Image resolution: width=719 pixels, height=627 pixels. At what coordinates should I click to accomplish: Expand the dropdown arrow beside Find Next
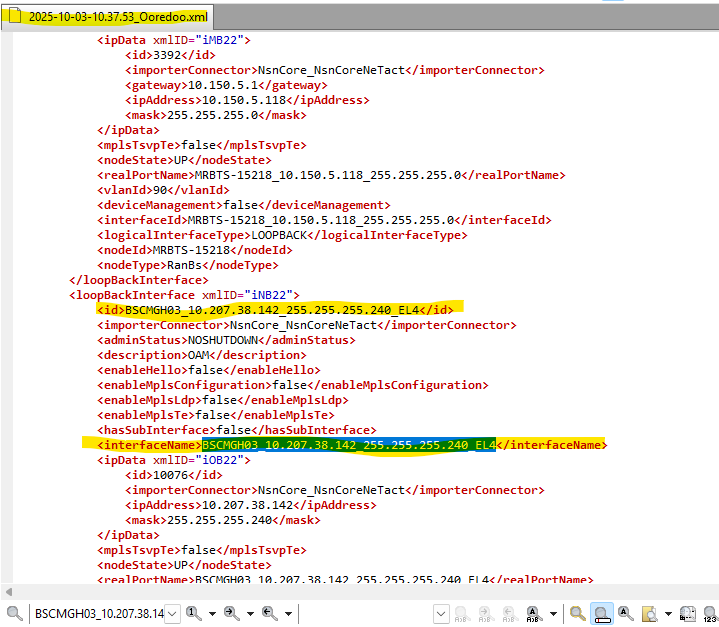(250, 613)
